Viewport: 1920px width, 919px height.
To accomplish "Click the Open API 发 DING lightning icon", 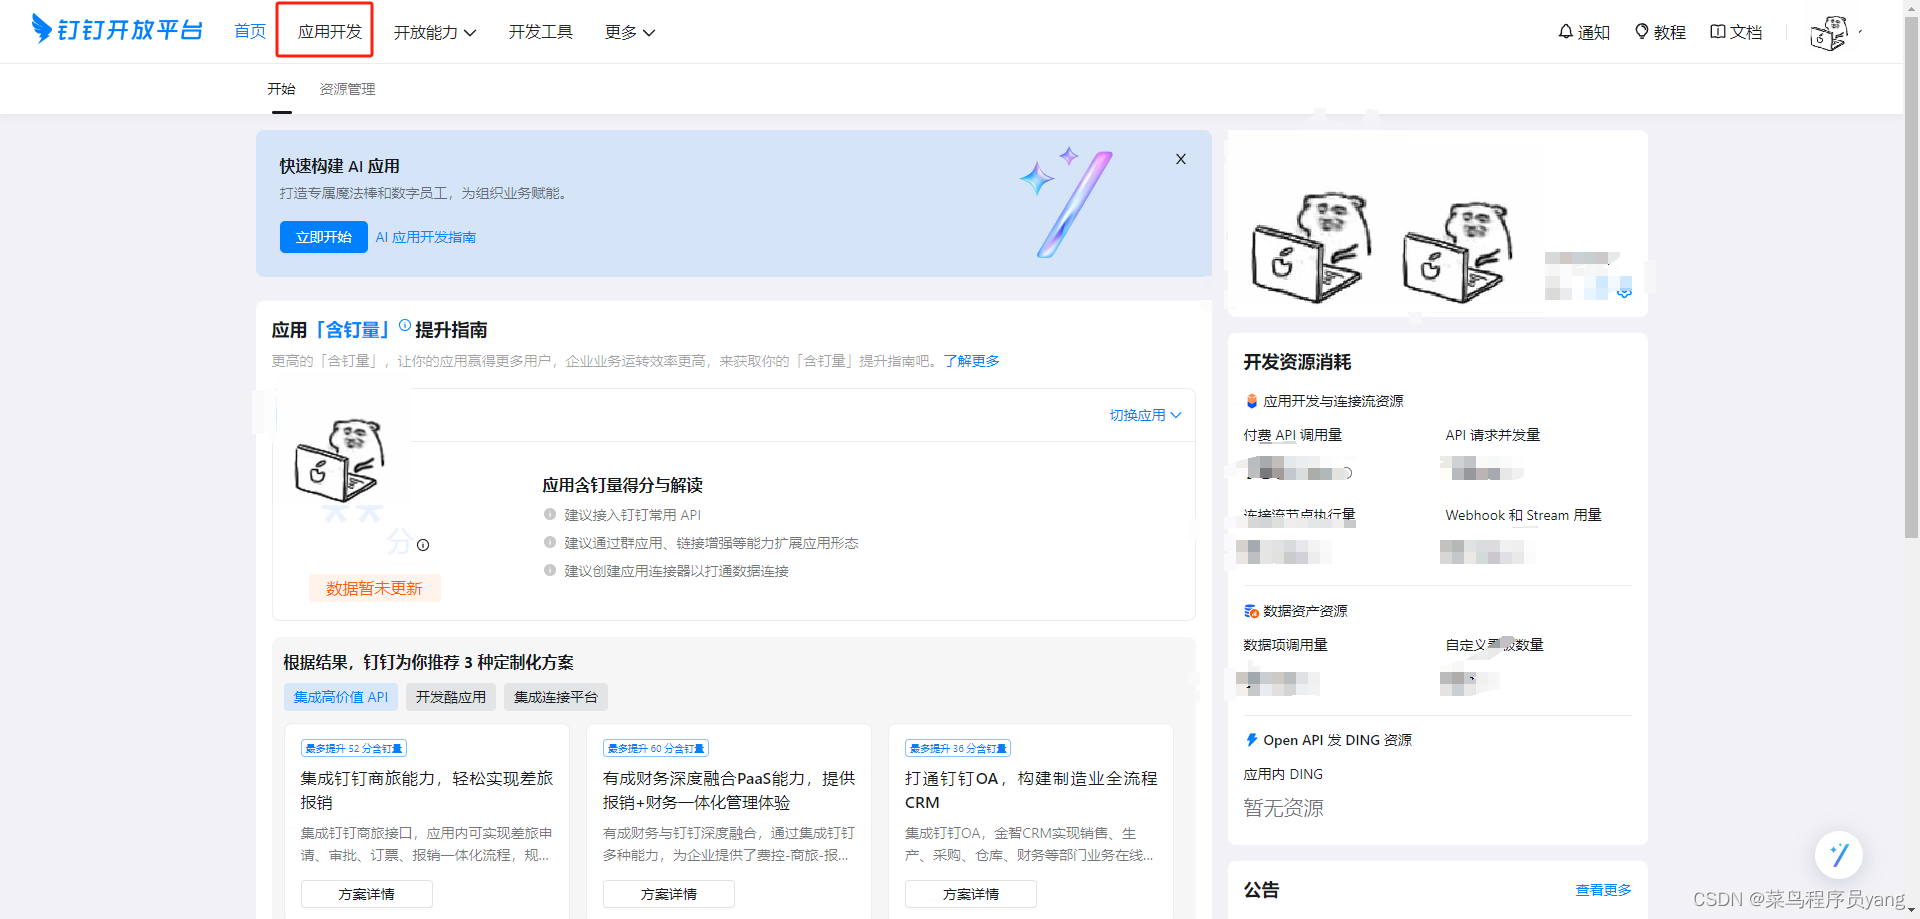I will (x=1251, y=740).
